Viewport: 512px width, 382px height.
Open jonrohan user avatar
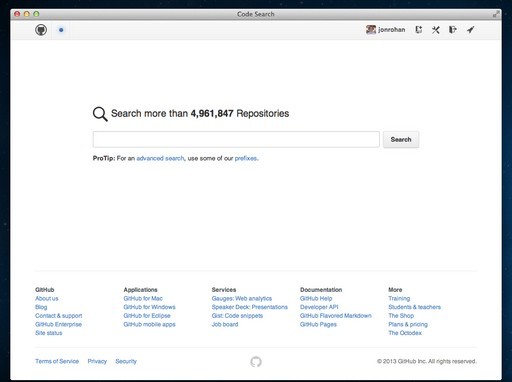coord(371,30)
